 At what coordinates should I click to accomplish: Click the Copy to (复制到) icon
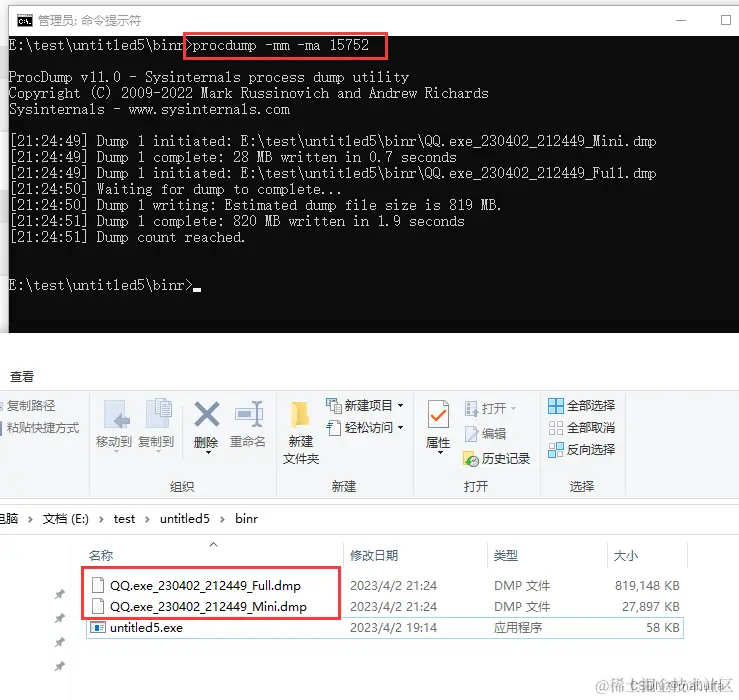[x=157, y=414]
